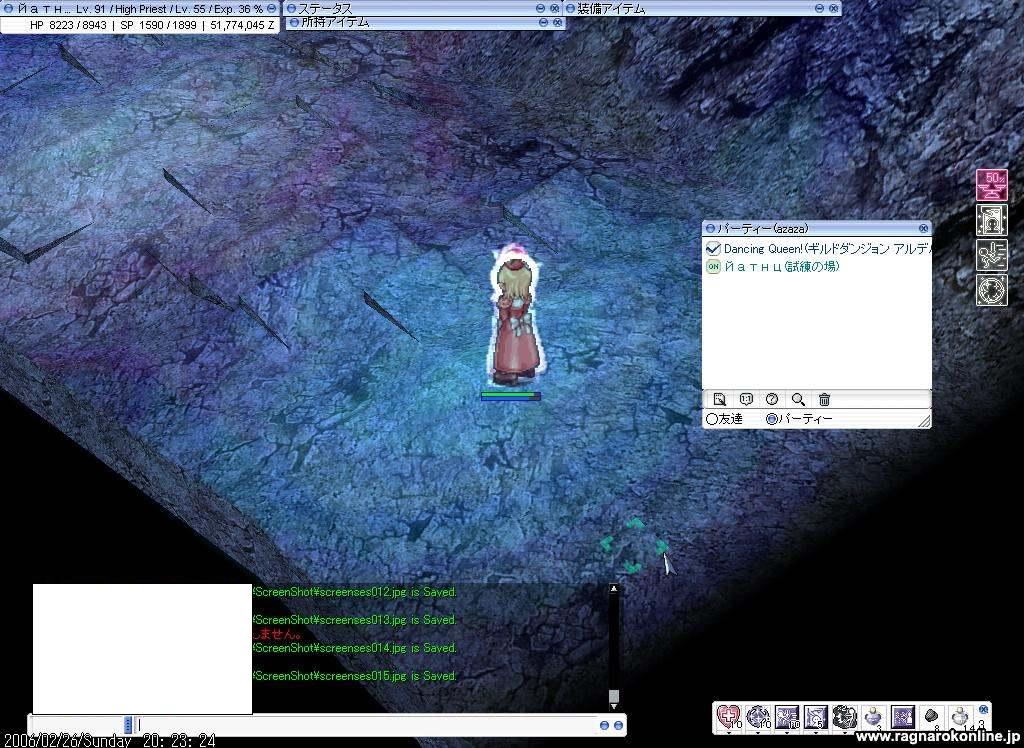Click chat log scrollbar down arrow

pyautogui.click(x=613, y=706)
